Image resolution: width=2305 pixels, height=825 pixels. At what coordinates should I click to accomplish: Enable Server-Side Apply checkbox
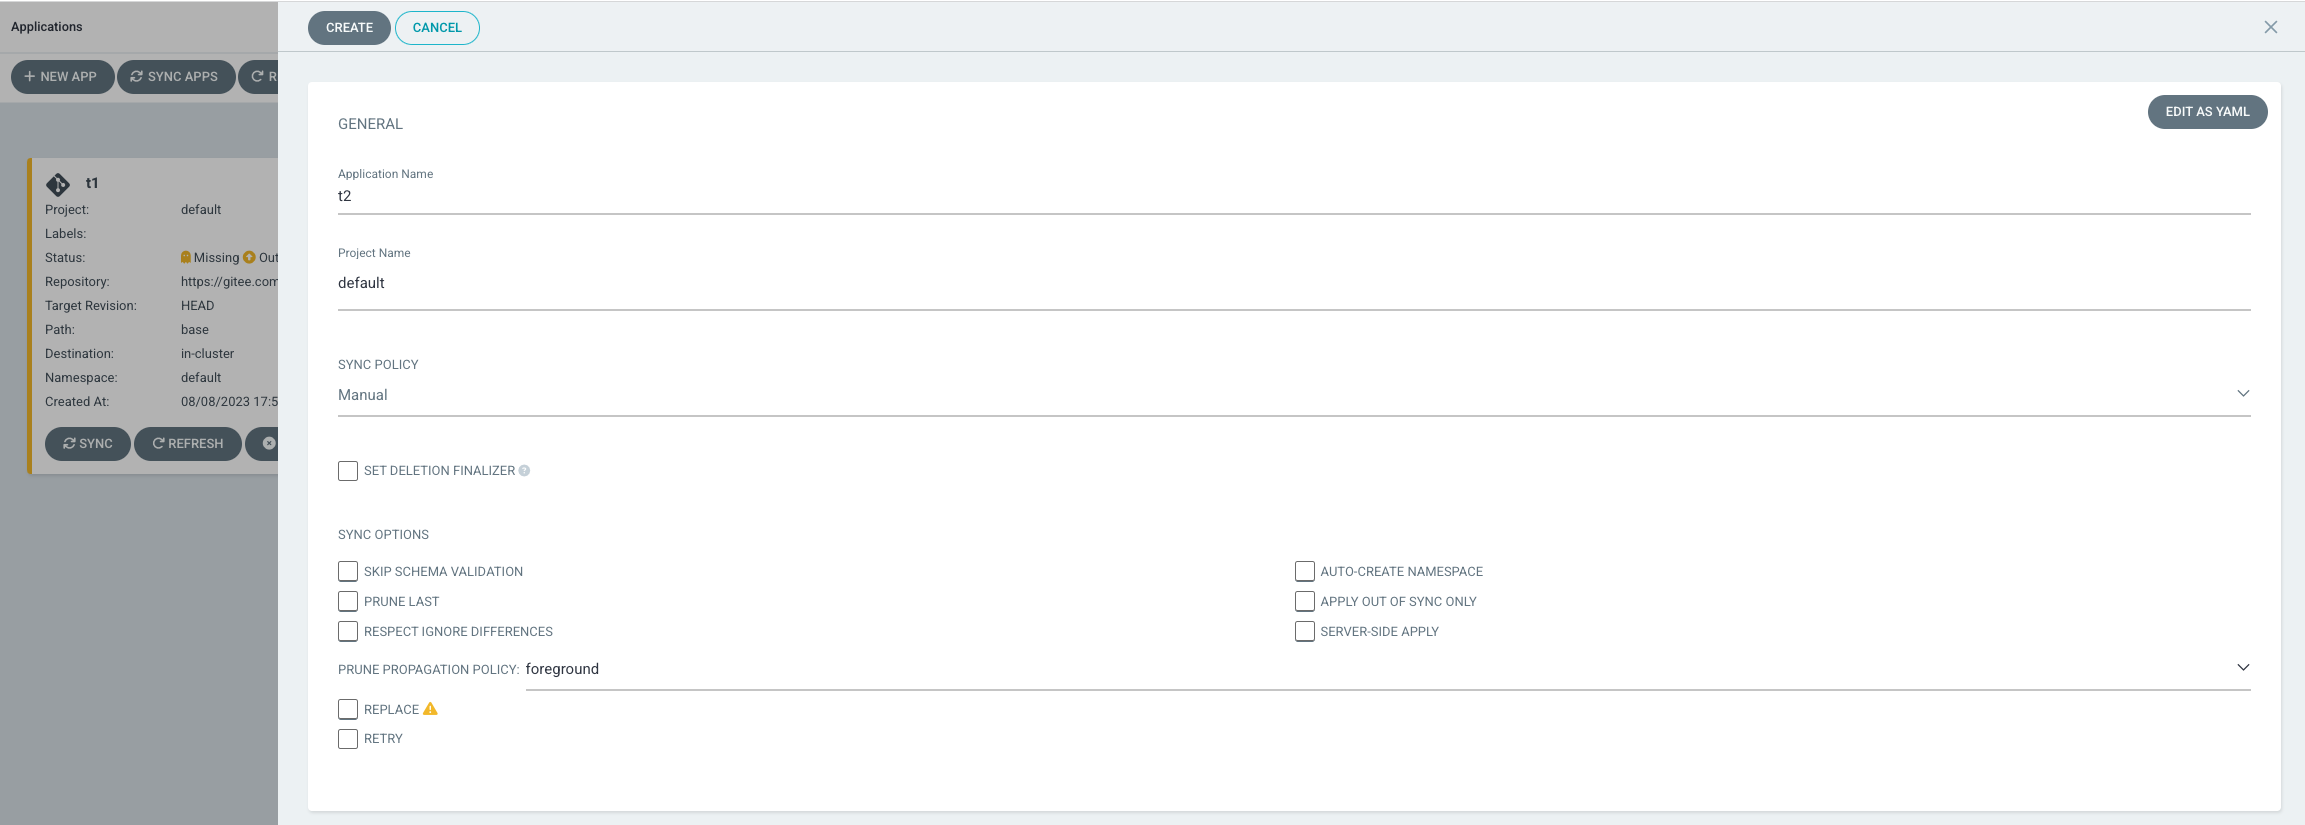pyautogui.click(x=1305, y=631)
